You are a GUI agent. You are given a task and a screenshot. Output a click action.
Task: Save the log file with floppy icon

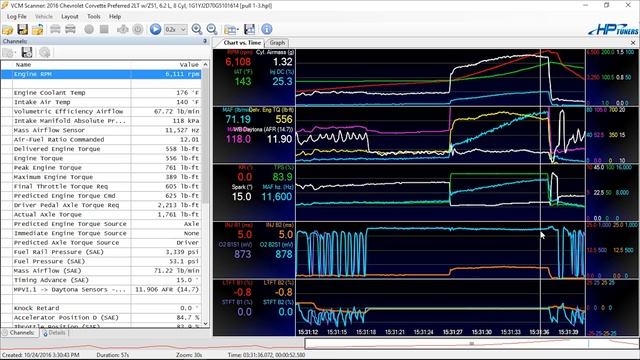tap(22, 29)
